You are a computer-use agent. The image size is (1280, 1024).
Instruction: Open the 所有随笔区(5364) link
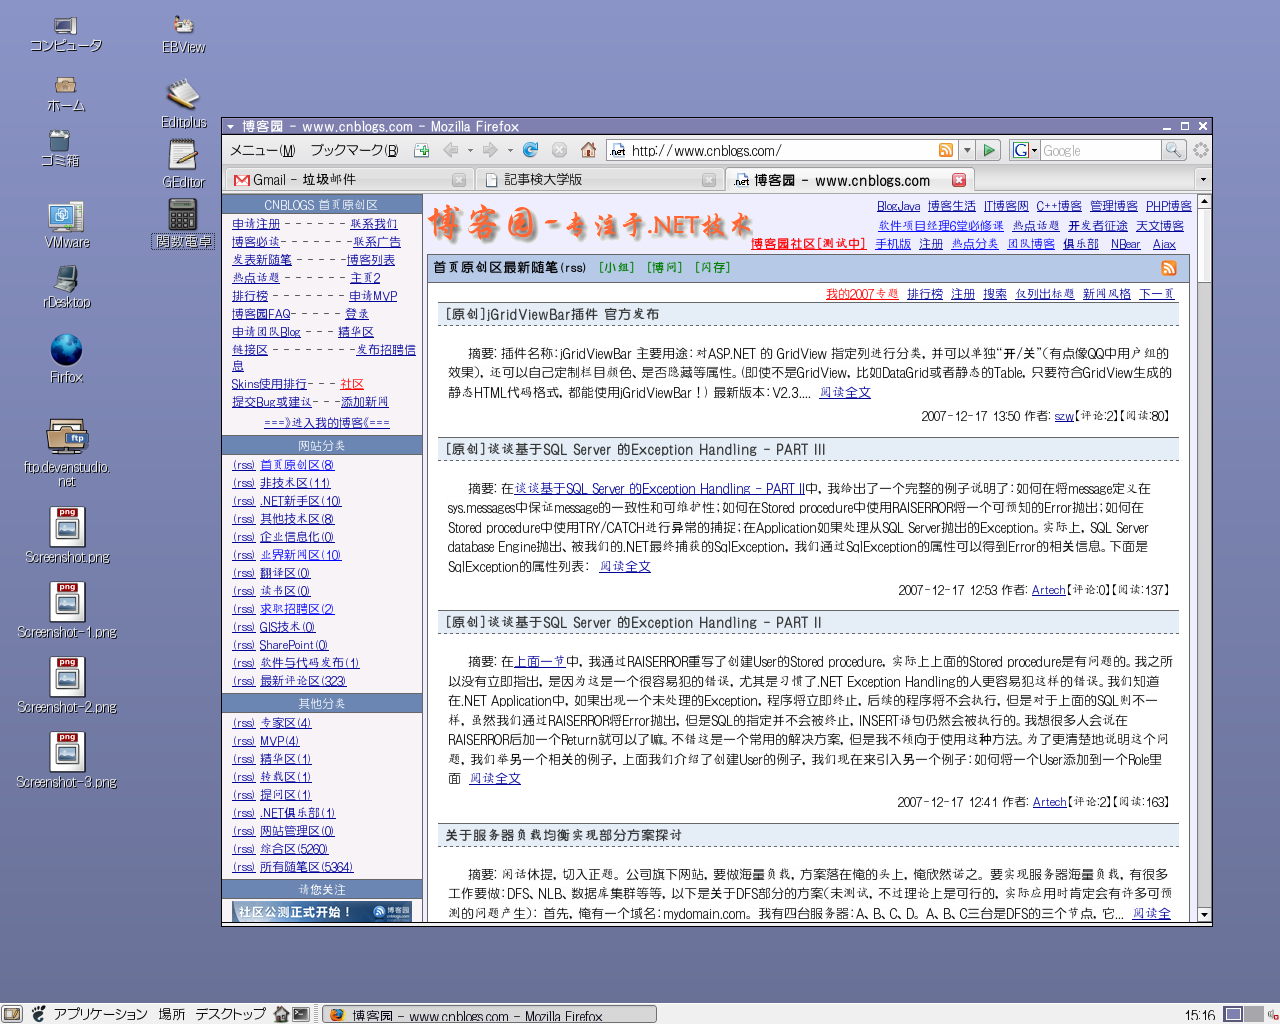(306, 867)
